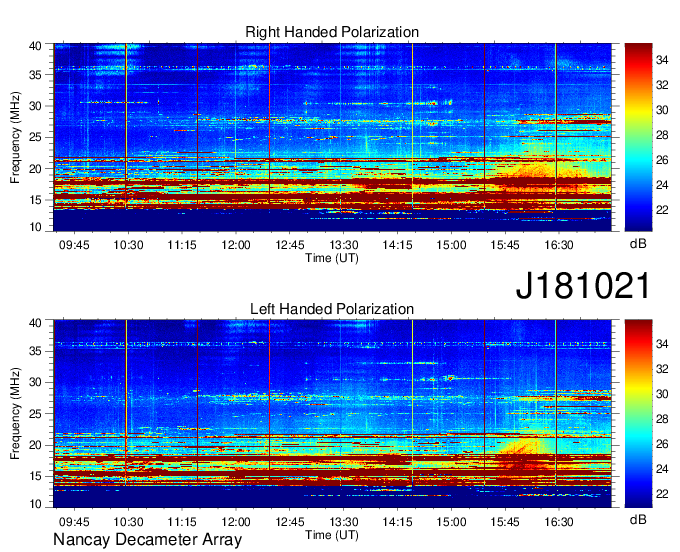Select the J181021 observation label
The width and height of the screenshot is (680, 552).
pyautogui.click(x=583, y=286)
